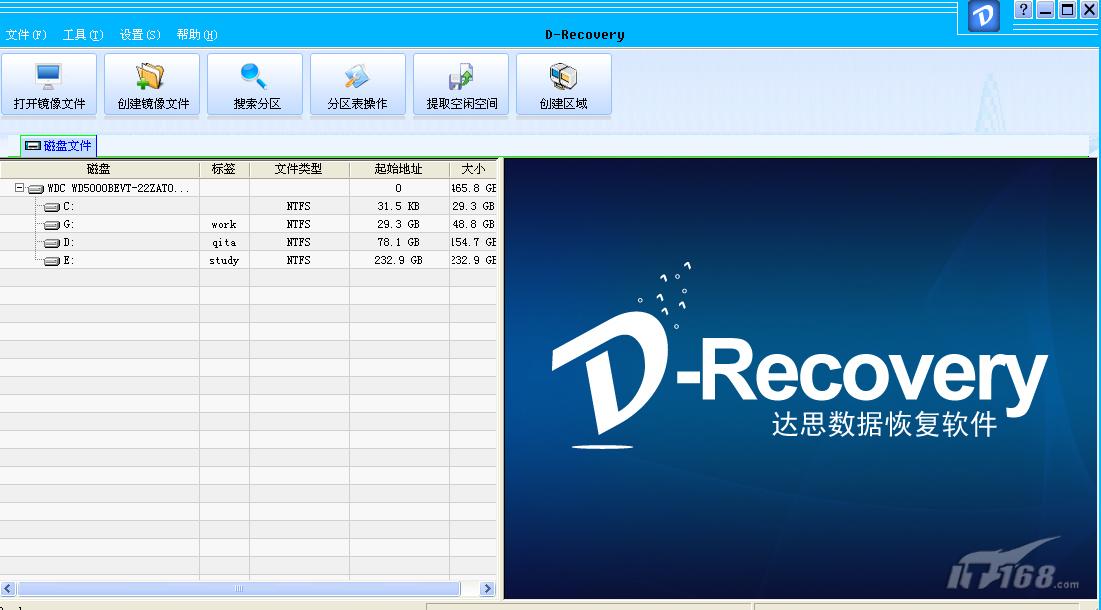Switch to the 磁盘文件 tab
The height and width of the screenshot is (610, 1101).
(x=58, y=146)
